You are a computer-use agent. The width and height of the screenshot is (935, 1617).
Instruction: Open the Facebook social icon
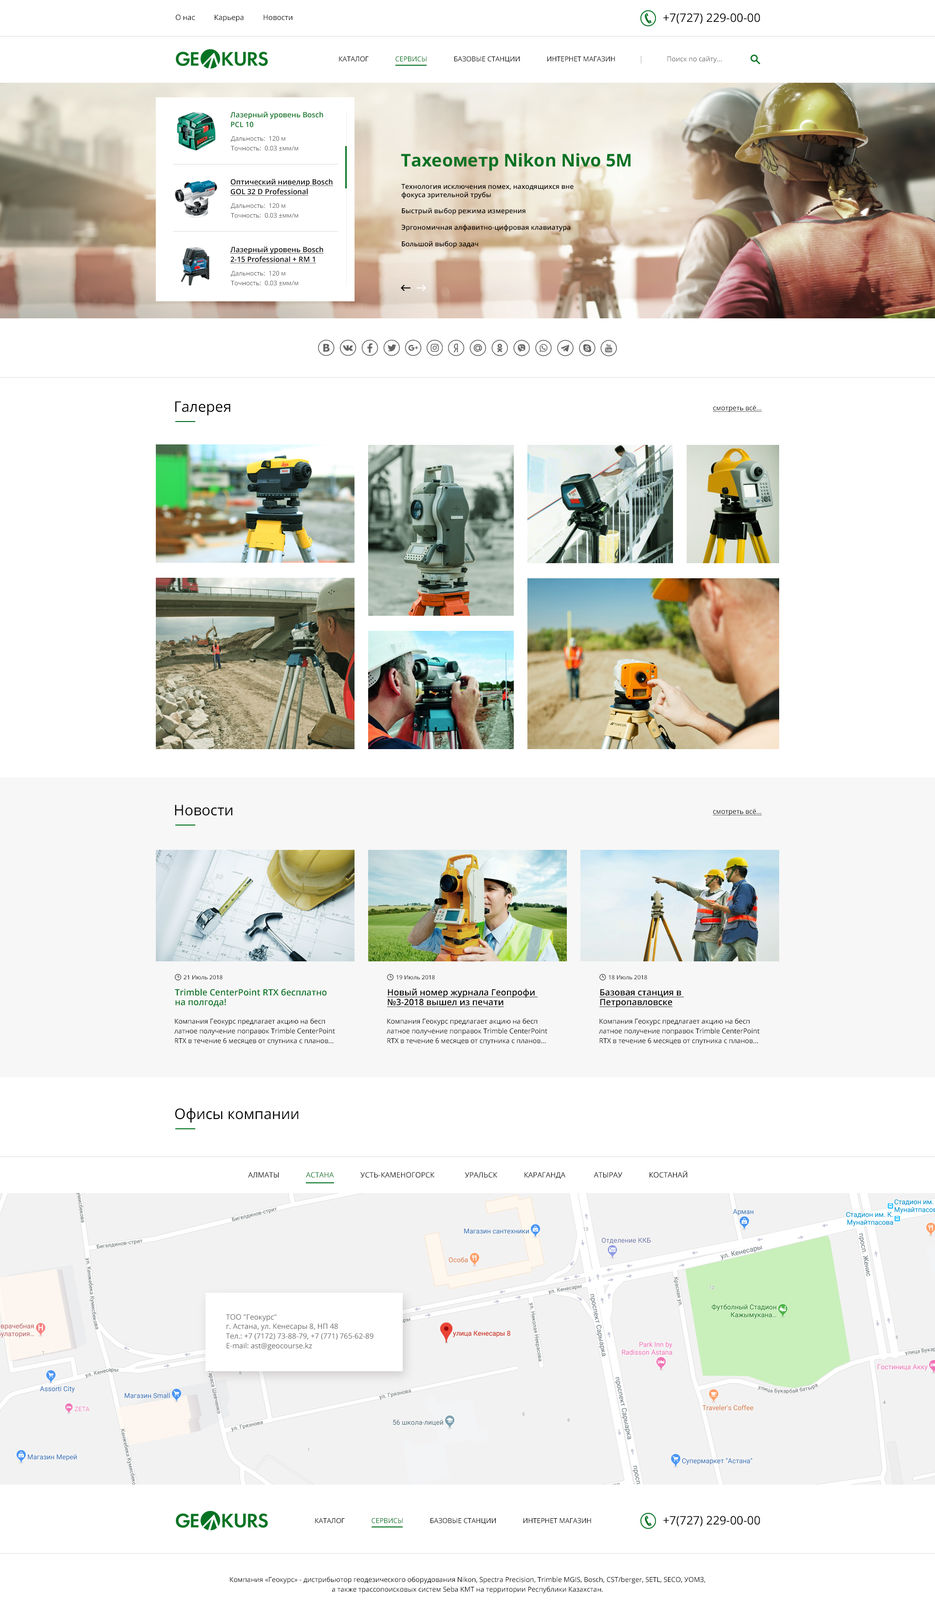[370, 348]
